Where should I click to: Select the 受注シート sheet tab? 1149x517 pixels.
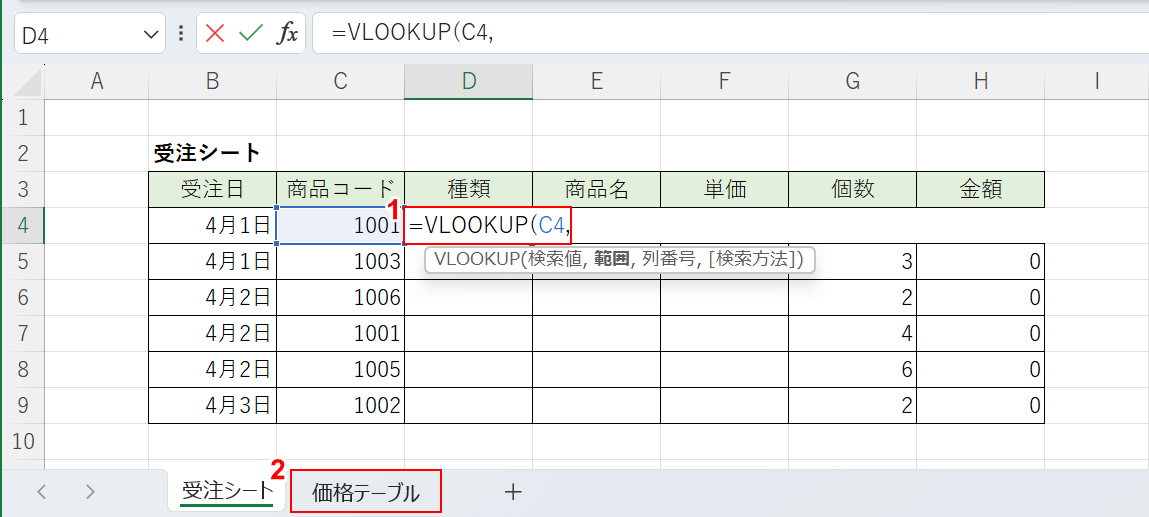[227, 491]
